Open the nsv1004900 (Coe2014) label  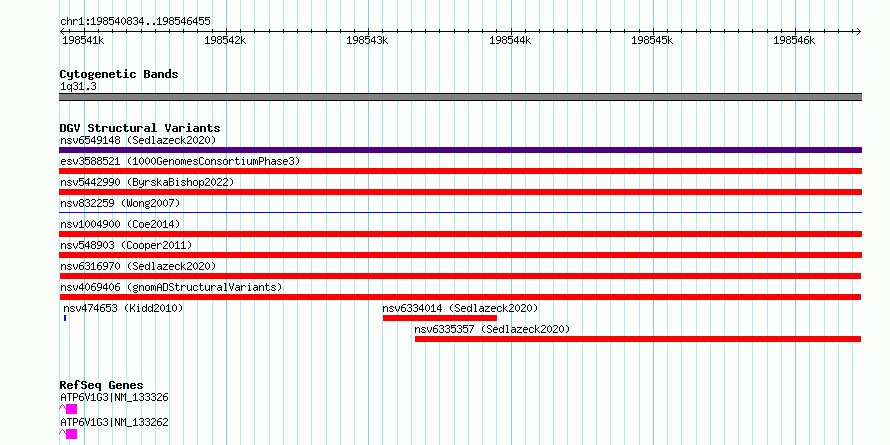120,224
